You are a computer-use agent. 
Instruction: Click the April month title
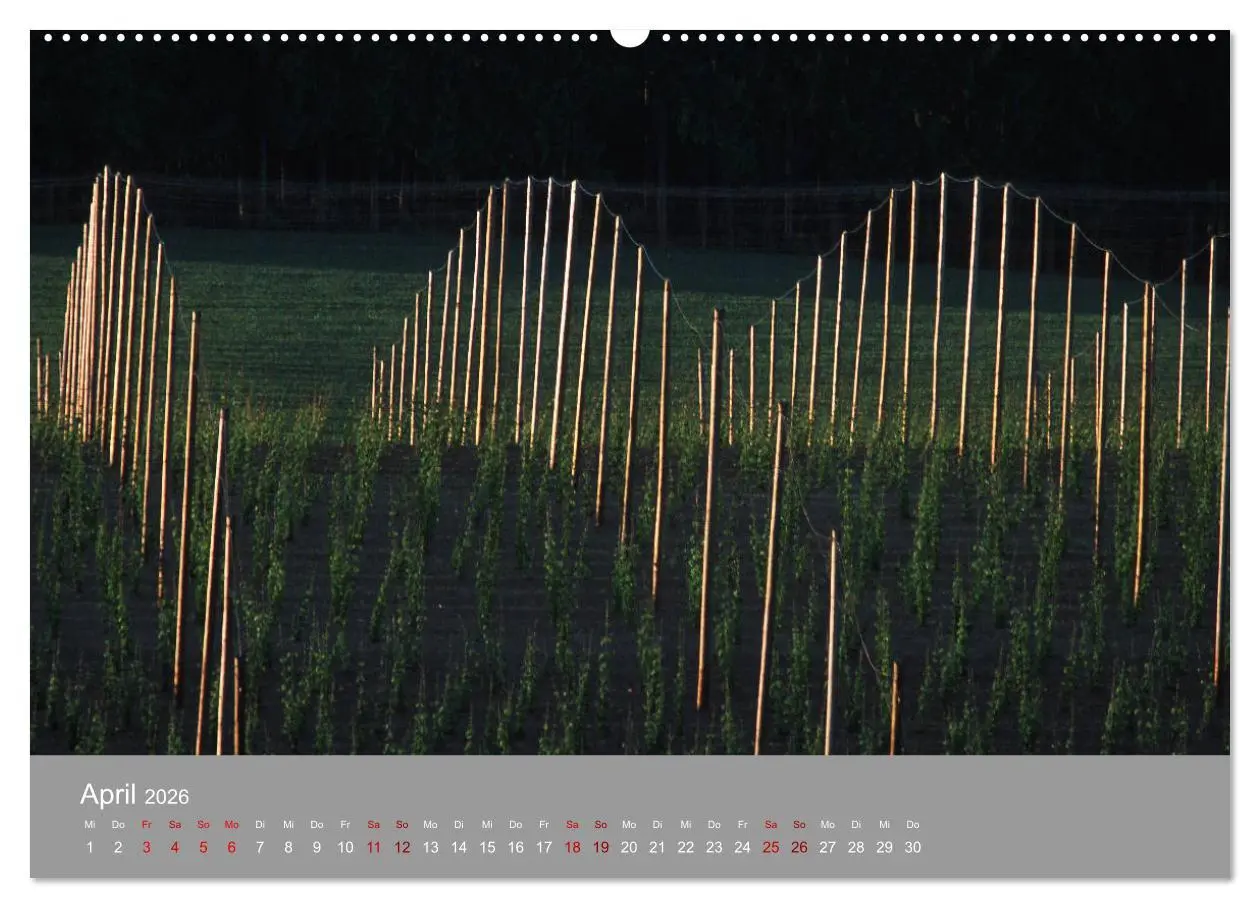point(108,795)
